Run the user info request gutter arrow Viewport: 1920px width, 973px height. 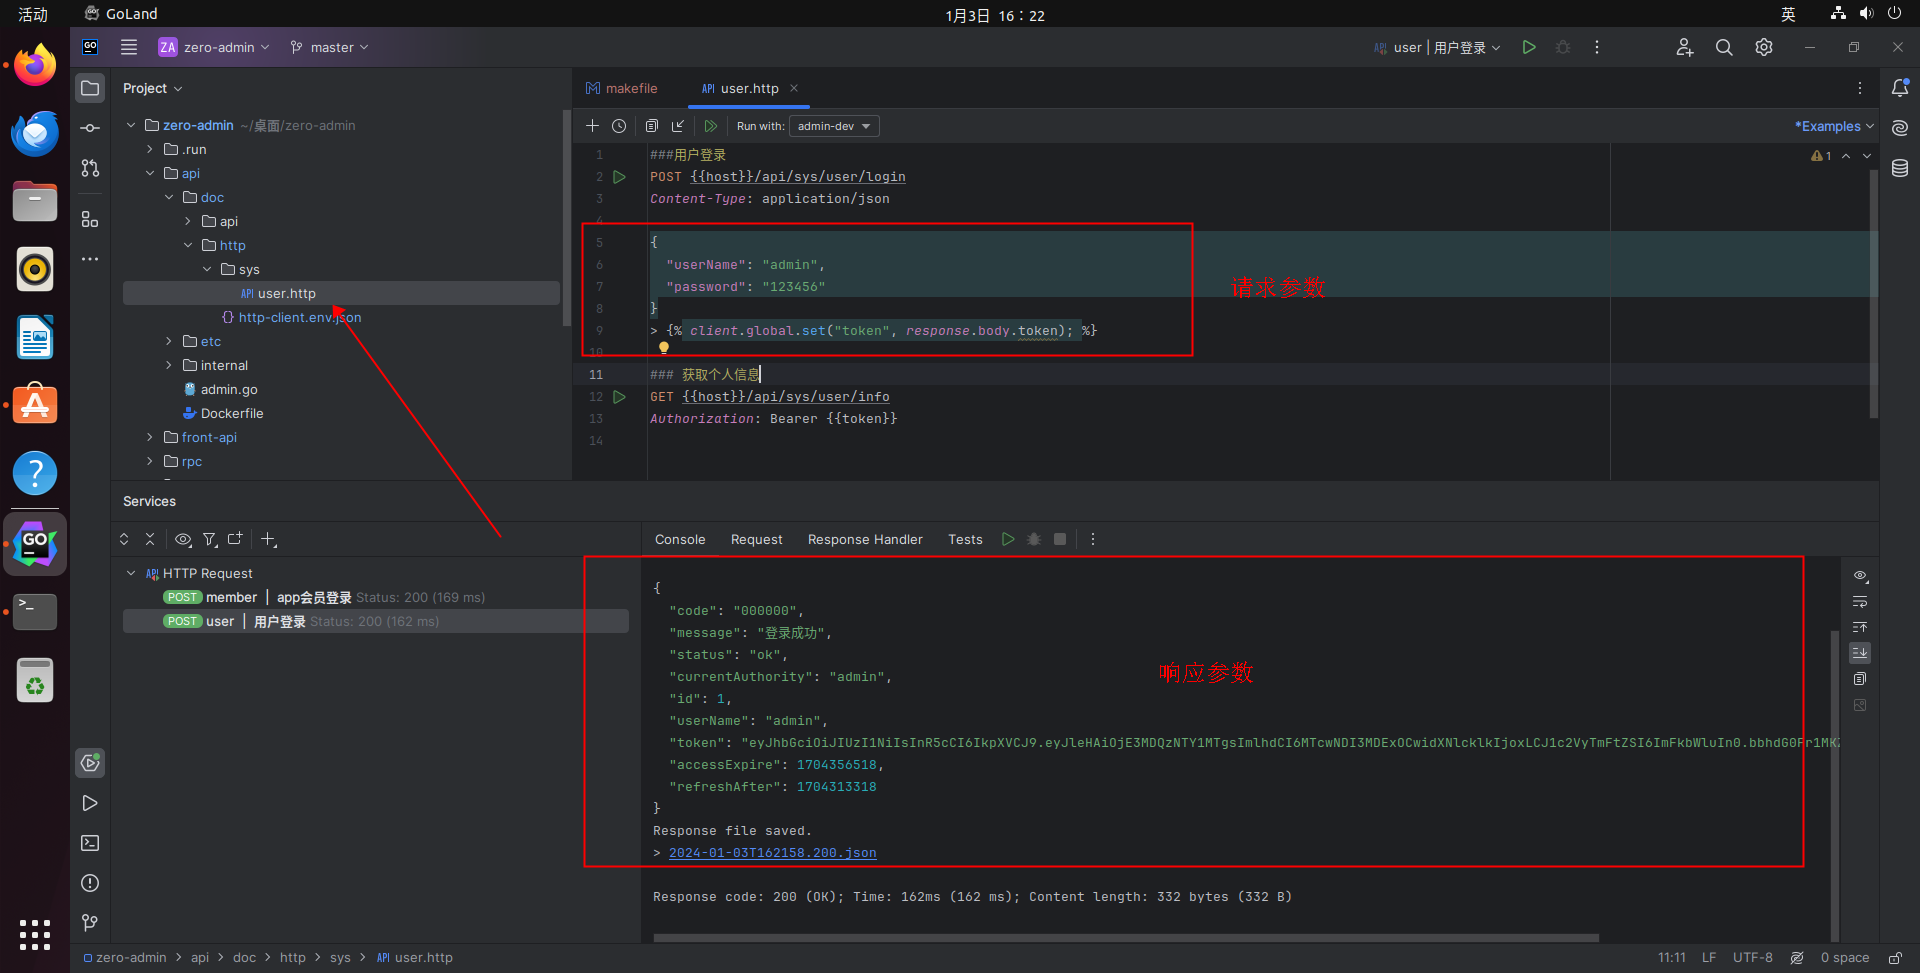point(620,397)
